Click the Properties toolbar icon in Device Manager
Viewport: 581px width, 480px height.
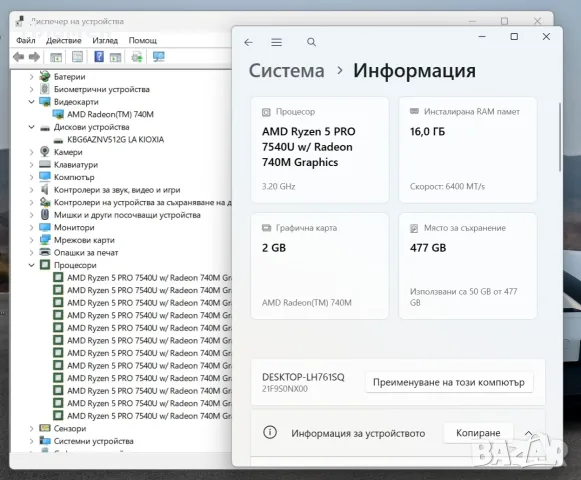[77, 57]
